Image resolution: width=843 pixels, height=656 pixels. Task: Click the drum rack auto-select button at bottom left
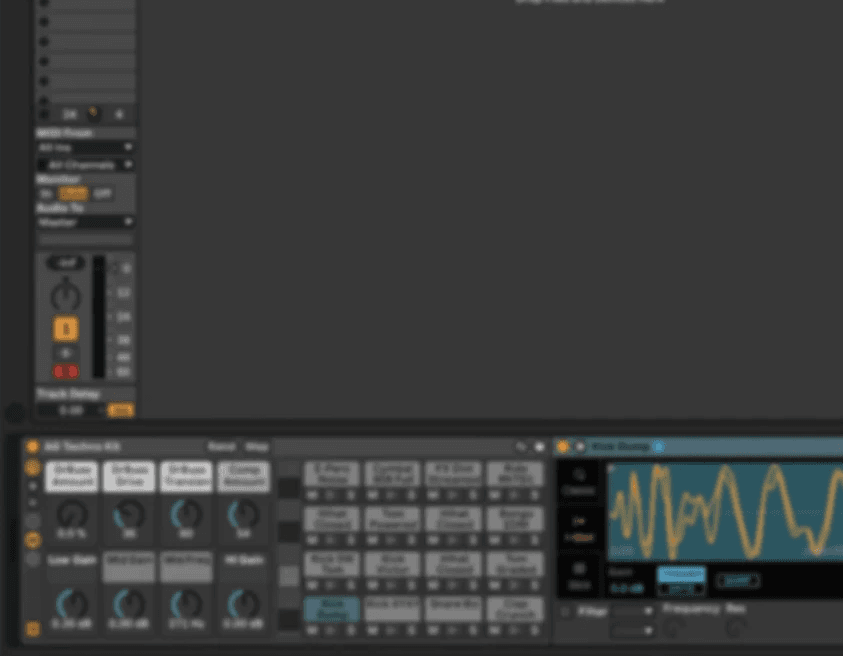pyautogui.click(x=33, y=629)
